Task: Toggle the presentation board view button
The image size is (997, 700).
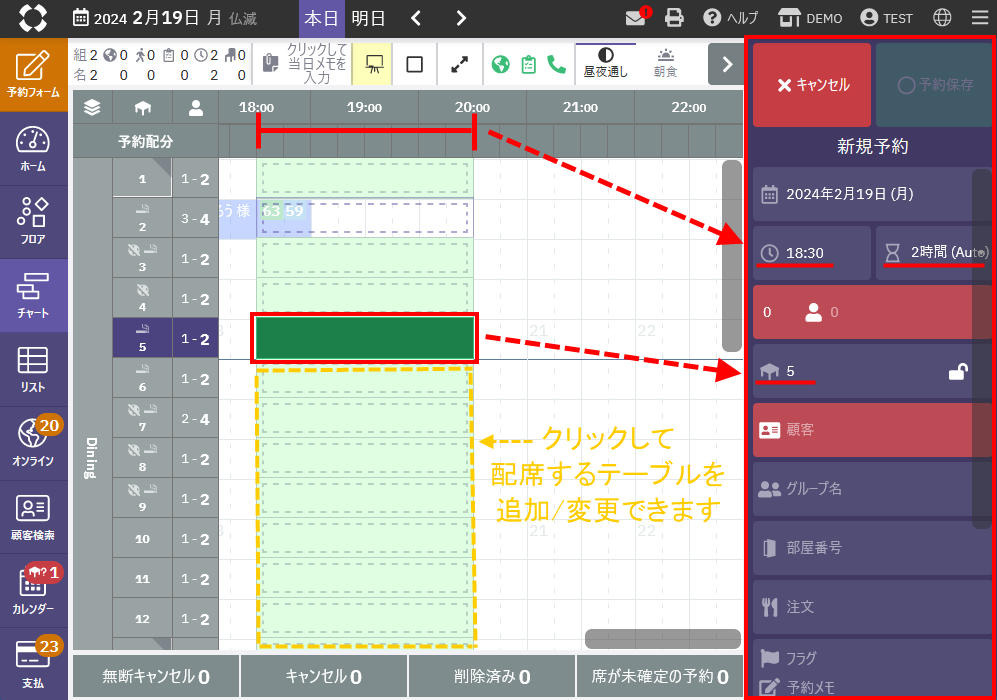Action: tap(375, 64)
